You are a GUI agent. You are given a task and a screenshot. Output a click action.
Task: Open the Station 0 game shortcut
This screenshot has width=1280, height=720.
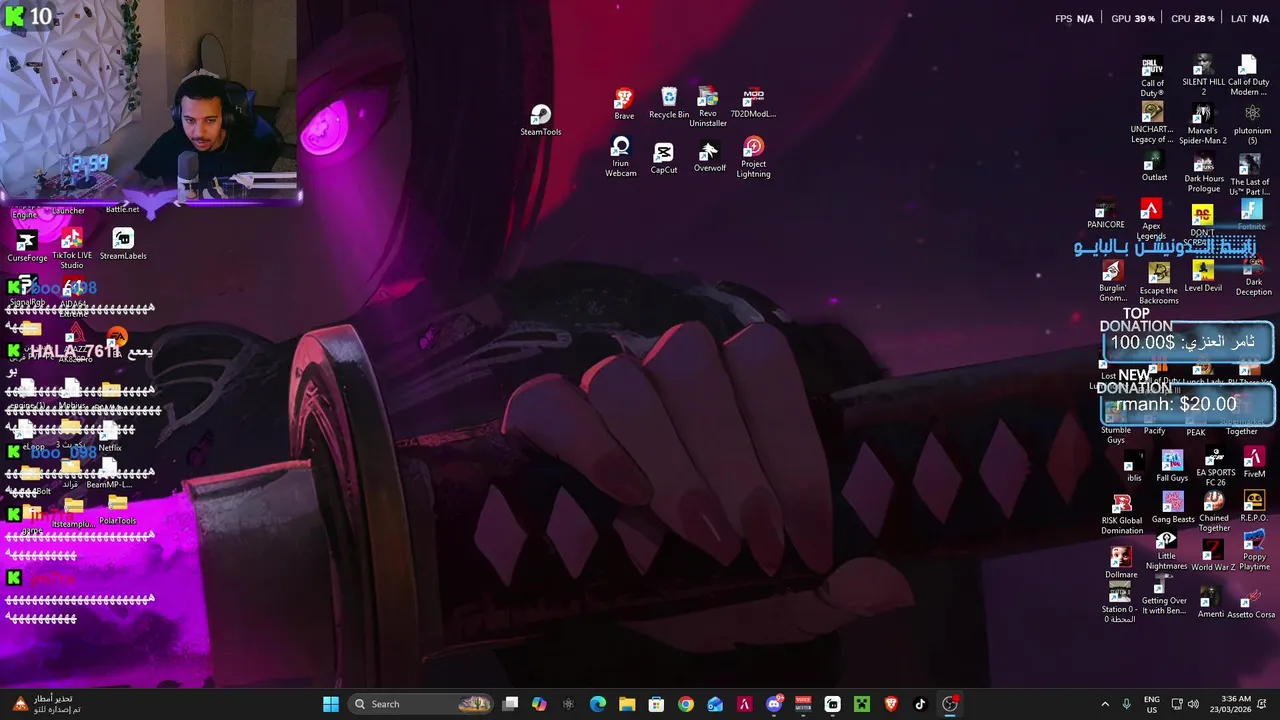tap(1120, 603)
